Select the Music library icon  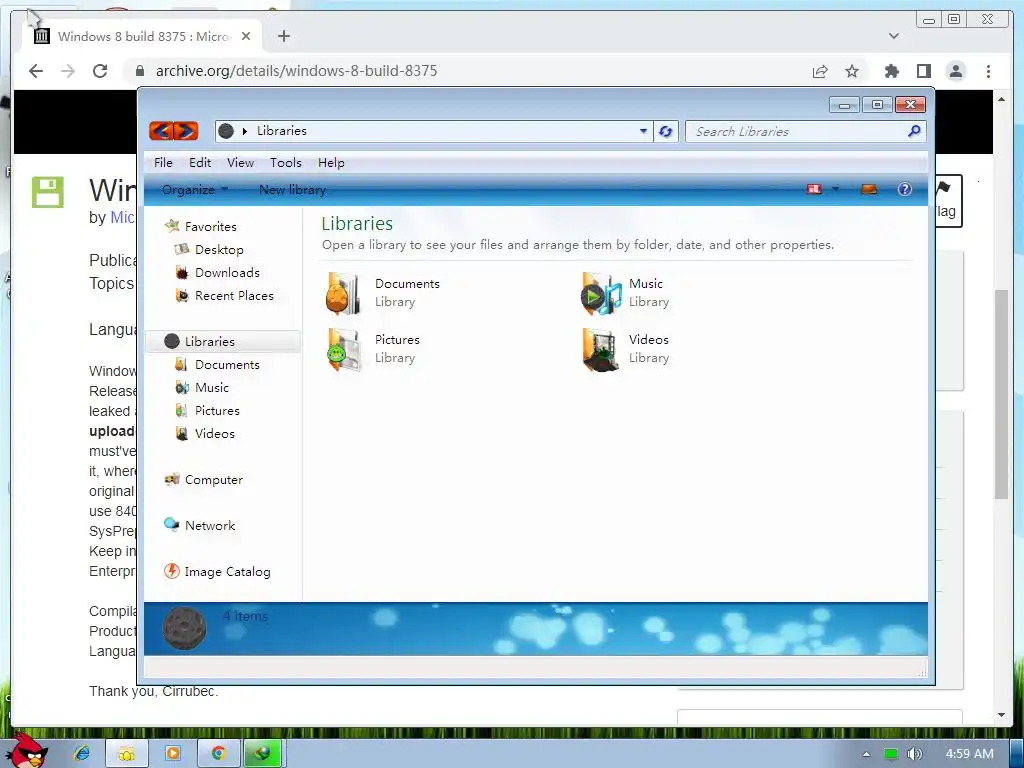(600, 293)
